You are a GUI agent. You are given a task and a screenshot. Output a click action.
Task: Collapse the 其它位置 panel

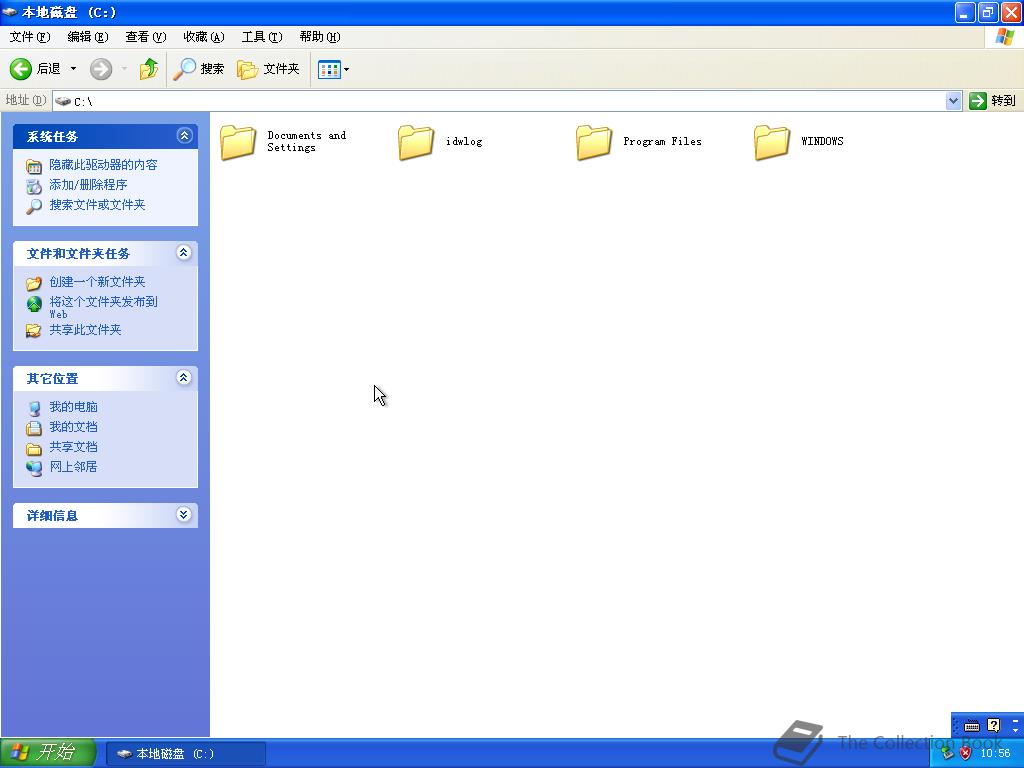[x=184, y=377]
